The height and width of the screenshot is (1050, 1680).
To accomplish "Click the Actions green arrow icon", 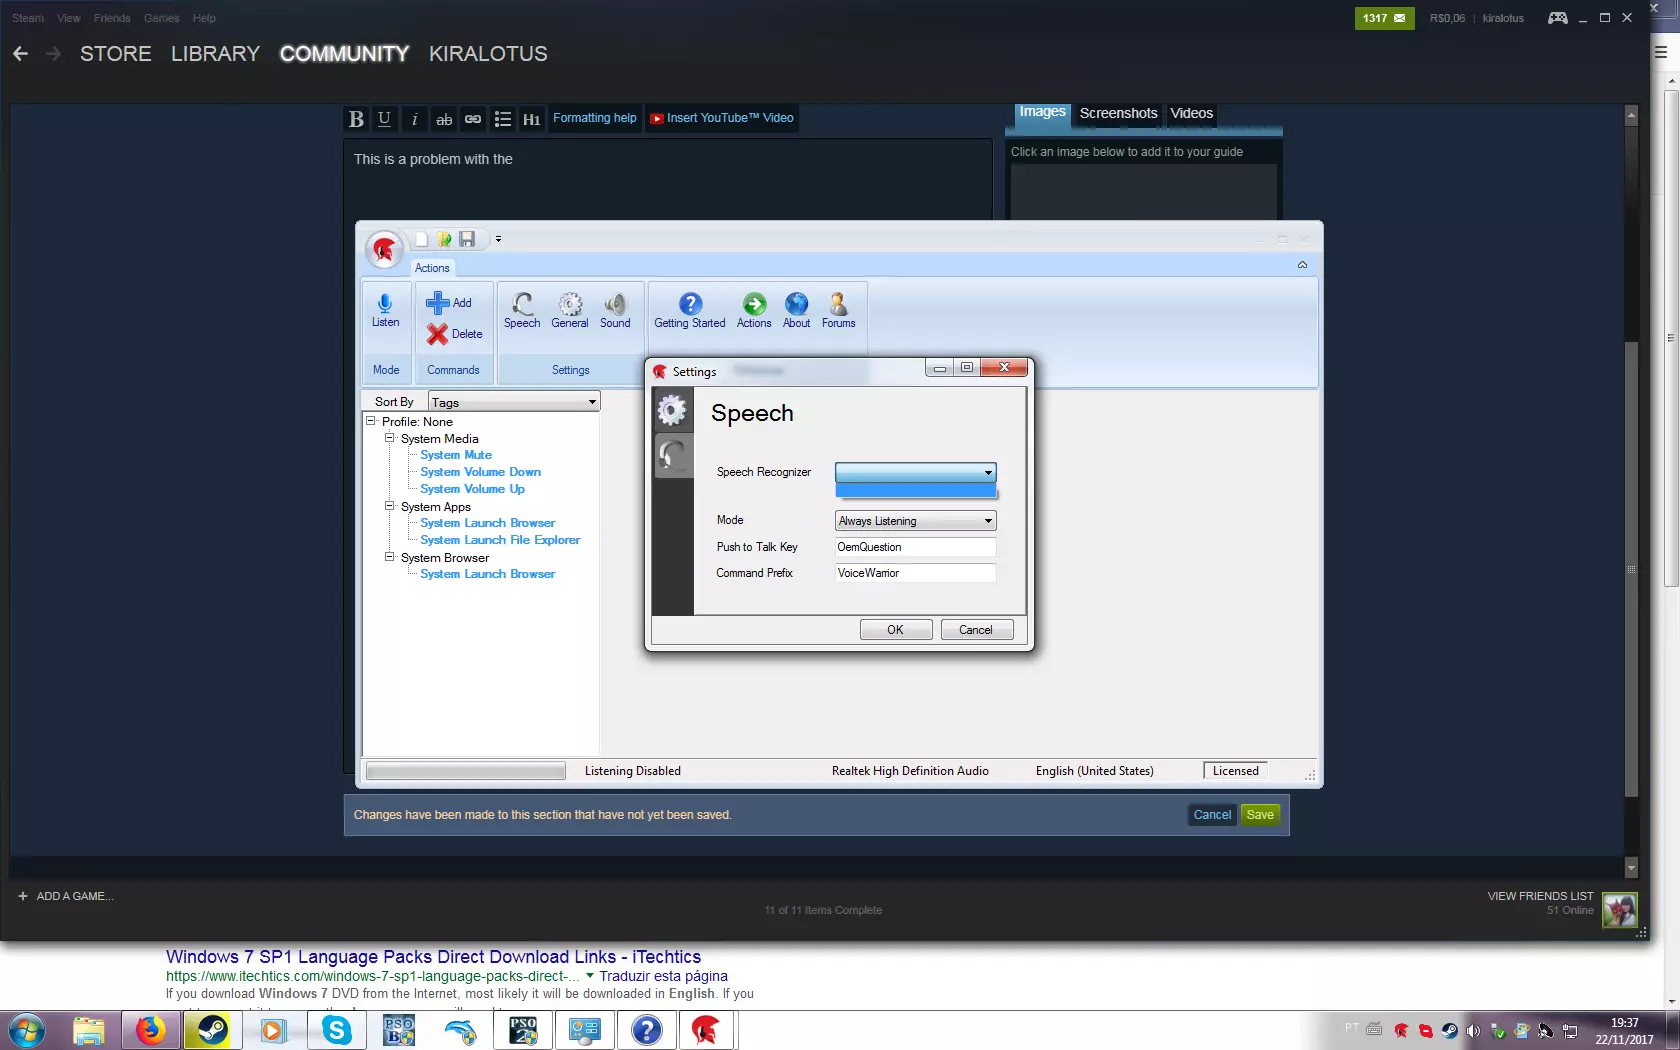I will click(754, 310).
